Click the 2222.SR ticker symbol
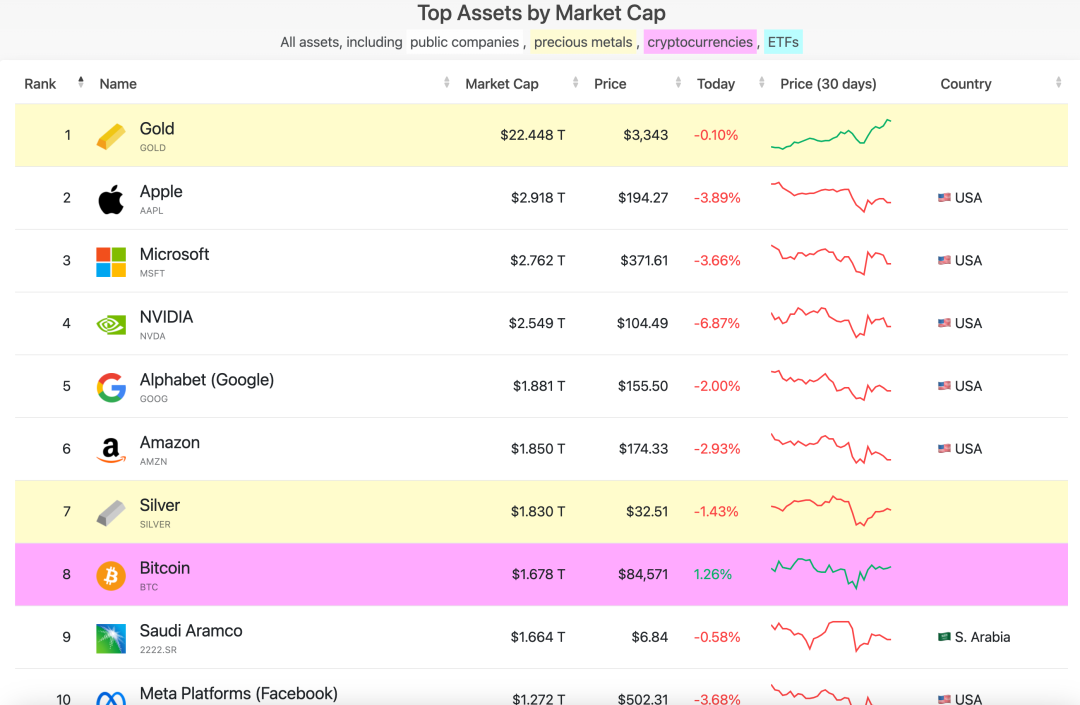Screen dimensions: 1080x705 tap(158, 649)
